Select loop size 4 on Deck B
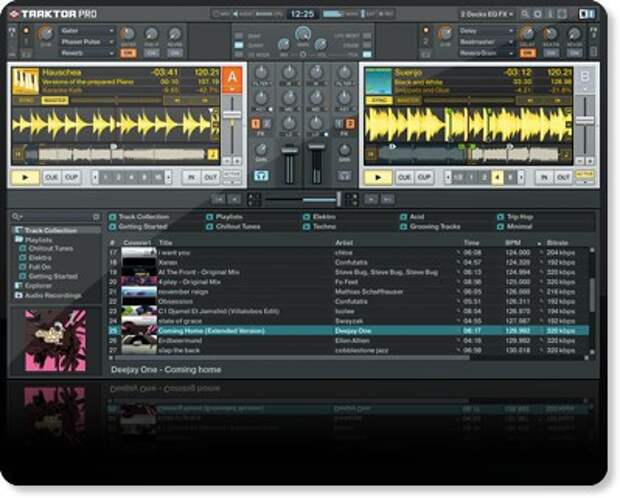 pos(497,177)
